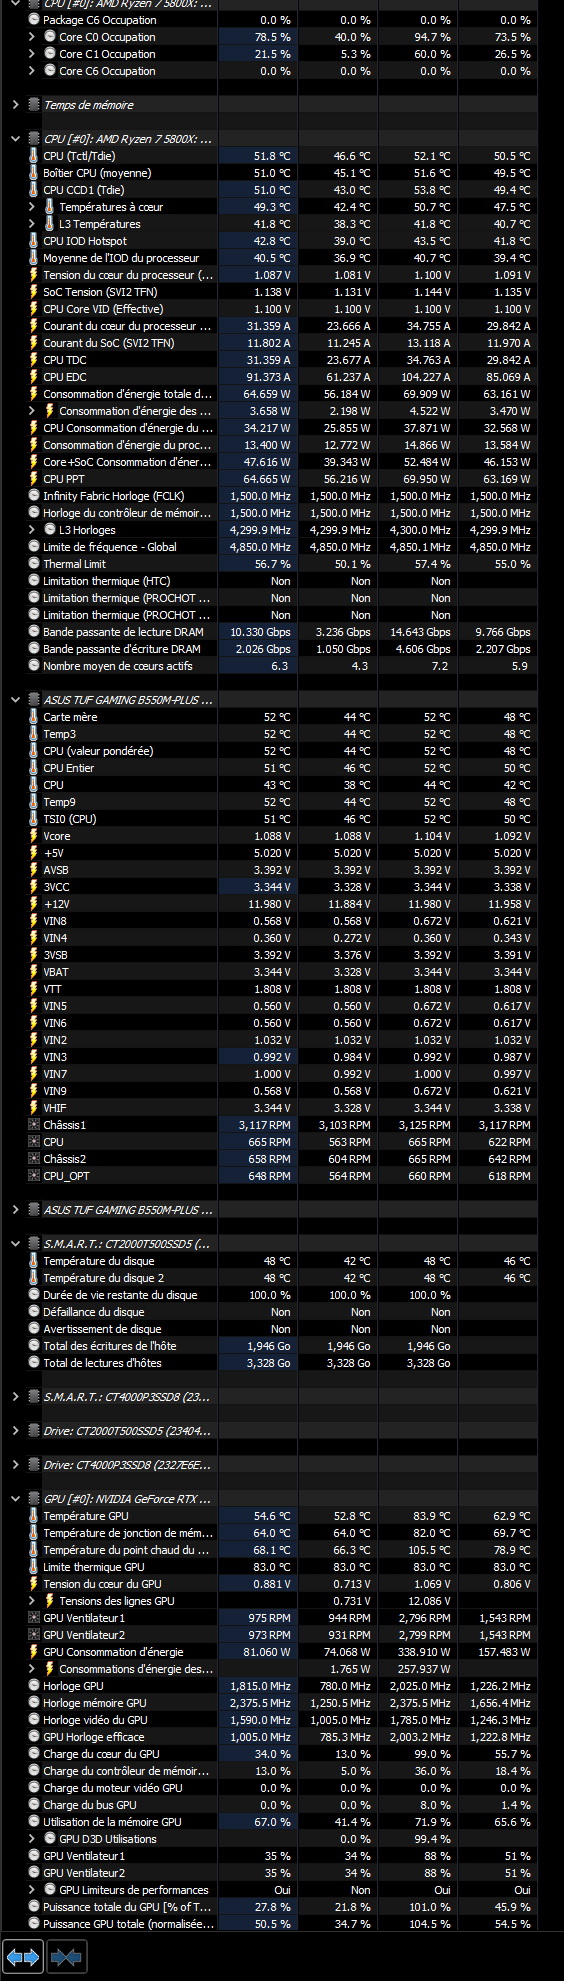The width and height of the screenshot is (564, 1981).
Task: Click clock icon of Infinity Fabric Horloge (FCLK)
Action: click(x=34, y=496)
